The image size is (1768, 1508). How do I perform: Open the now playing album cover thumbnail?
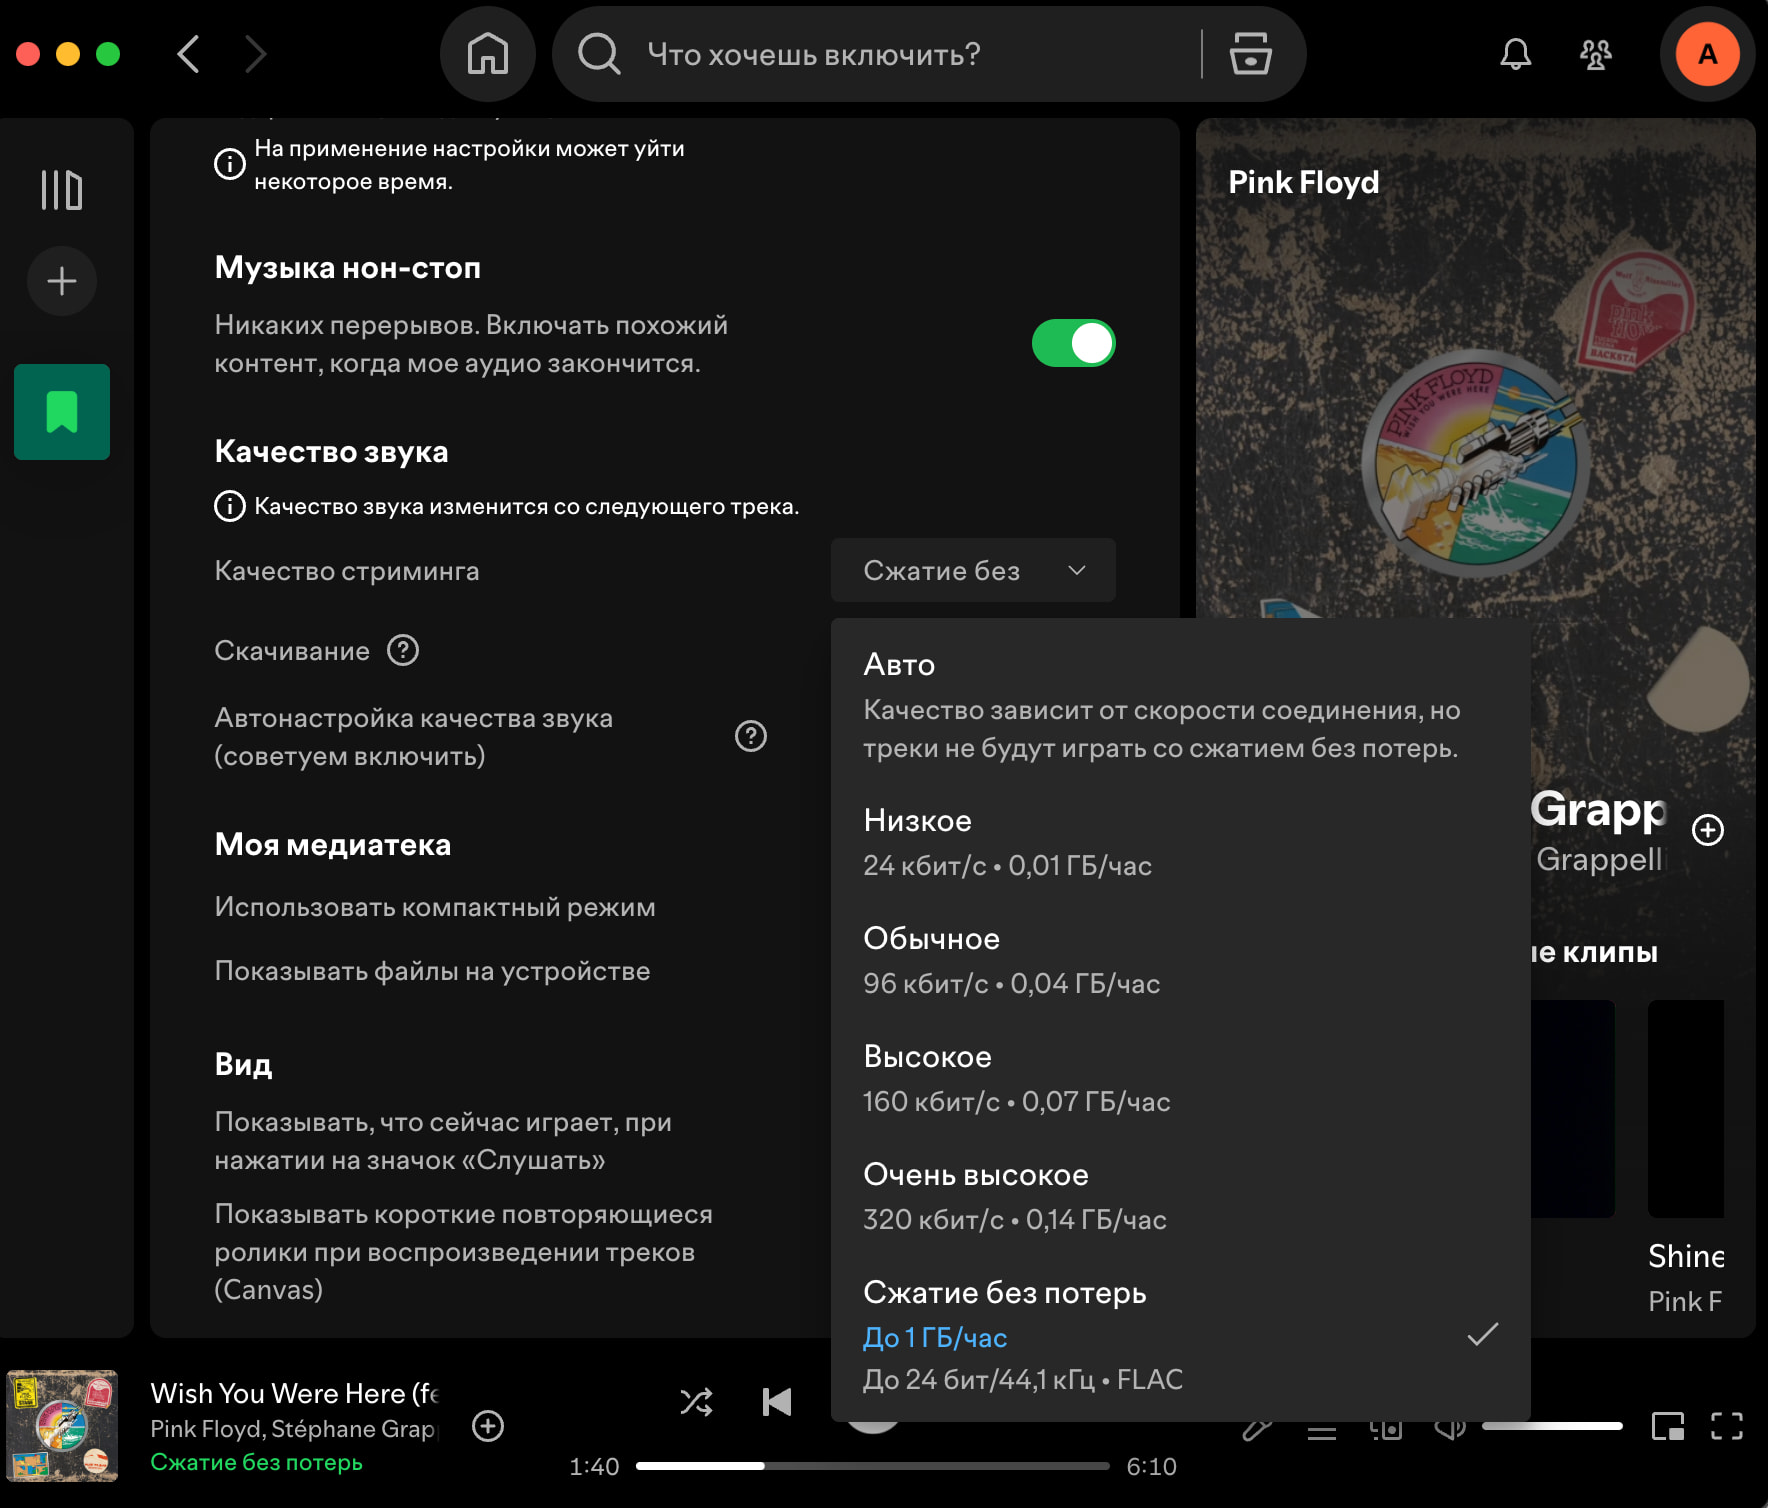62,1426
